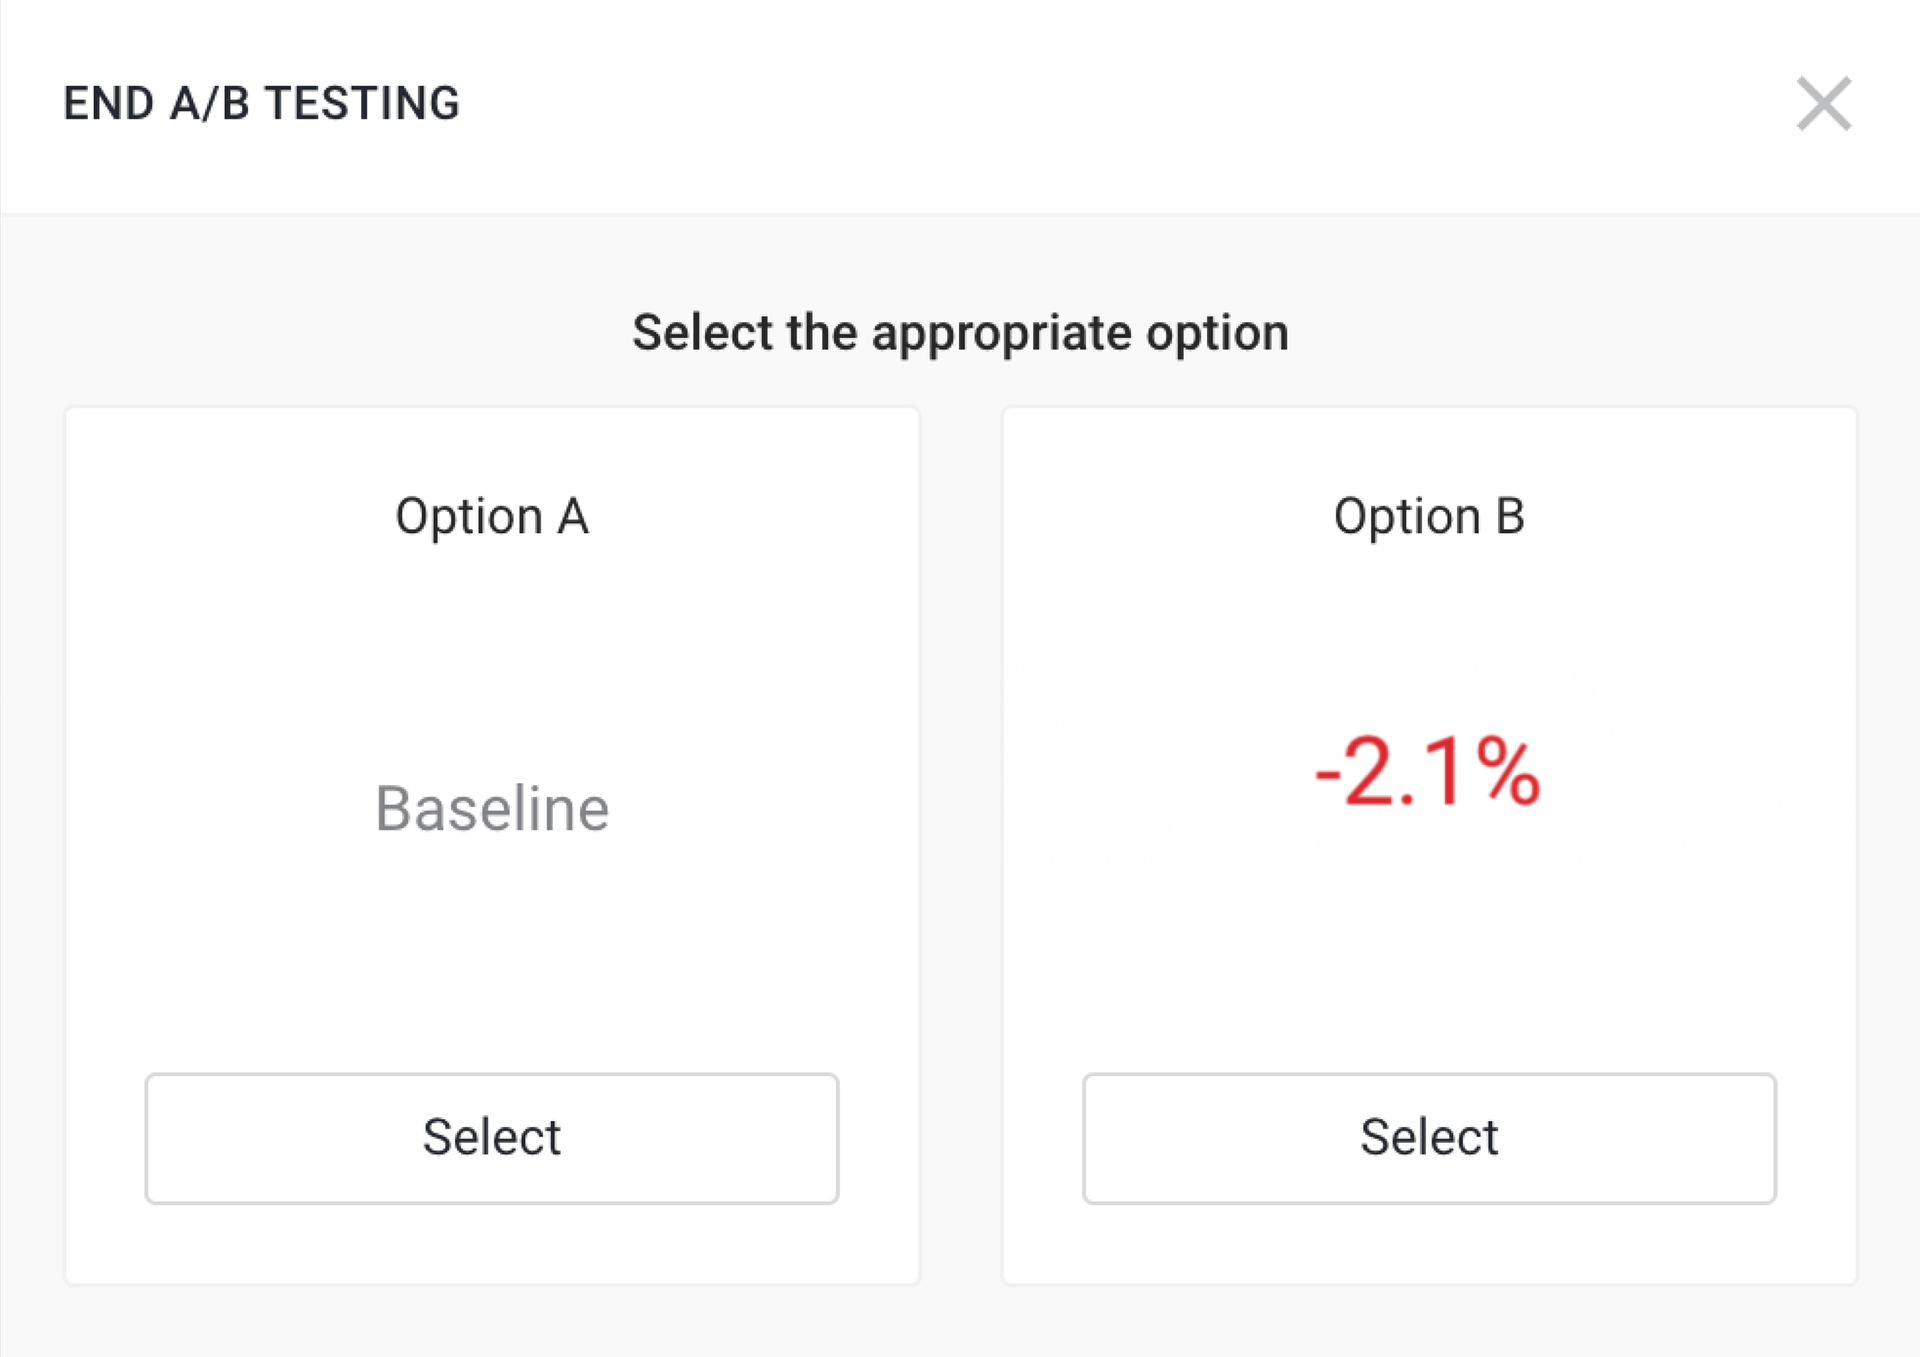Click the letter 'A' in Option A label
This screenshot has width=1920, height=1357.
[573, 517]
